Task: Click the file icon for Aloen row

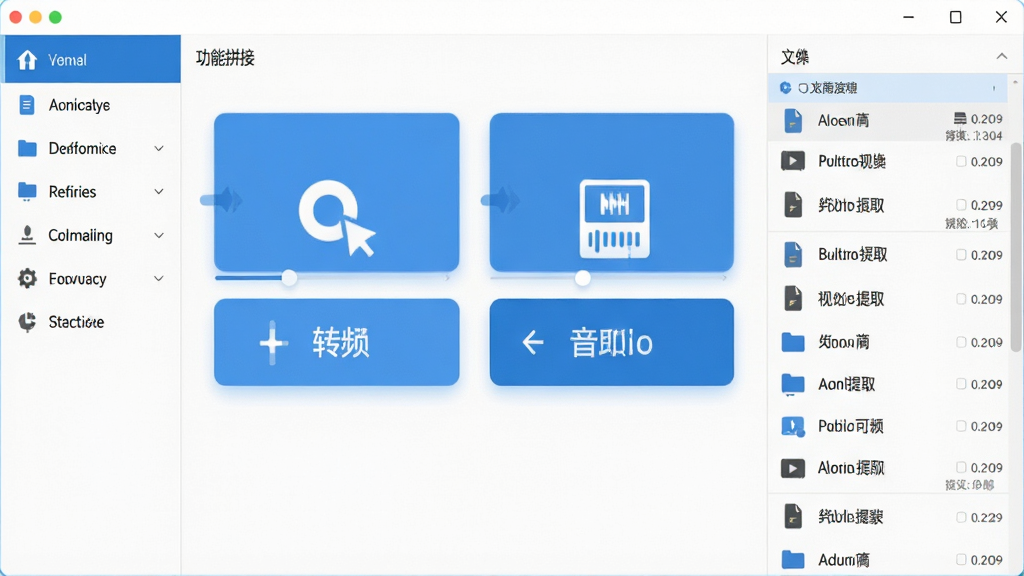Action: pos(793,121)
